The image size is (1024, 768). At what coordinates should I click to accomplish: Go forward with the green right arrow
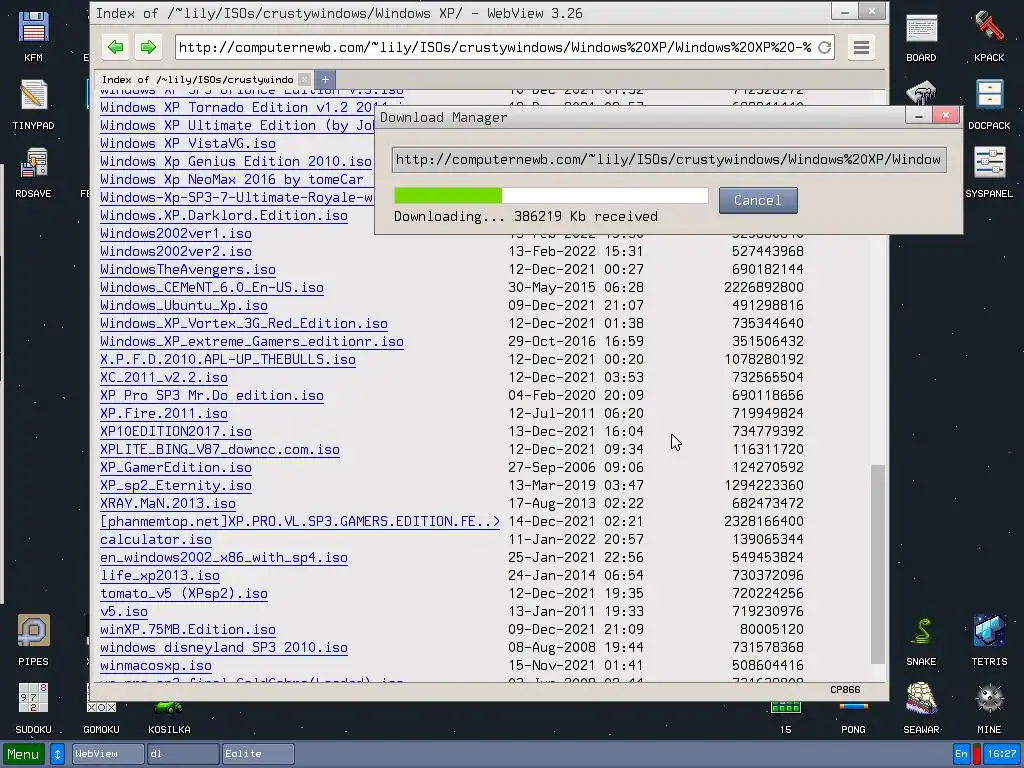[x=148, y=47]
